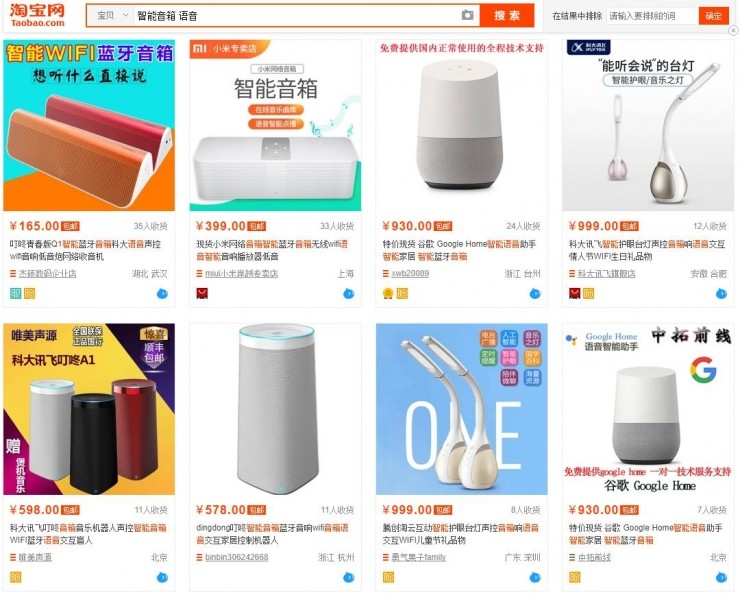Click the green service badge under ¥165 listing
The height and width of the screenshot is (595, 740).
(16, 293)
